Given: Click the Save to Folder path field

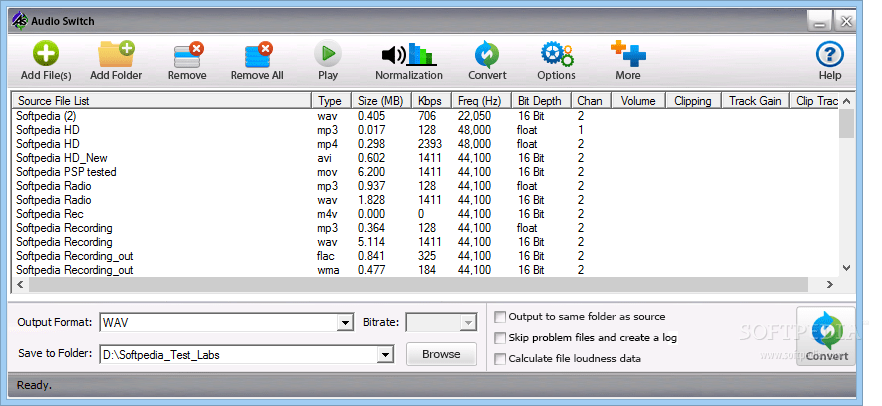Looking at the screenshot, I should pos(239,354).
